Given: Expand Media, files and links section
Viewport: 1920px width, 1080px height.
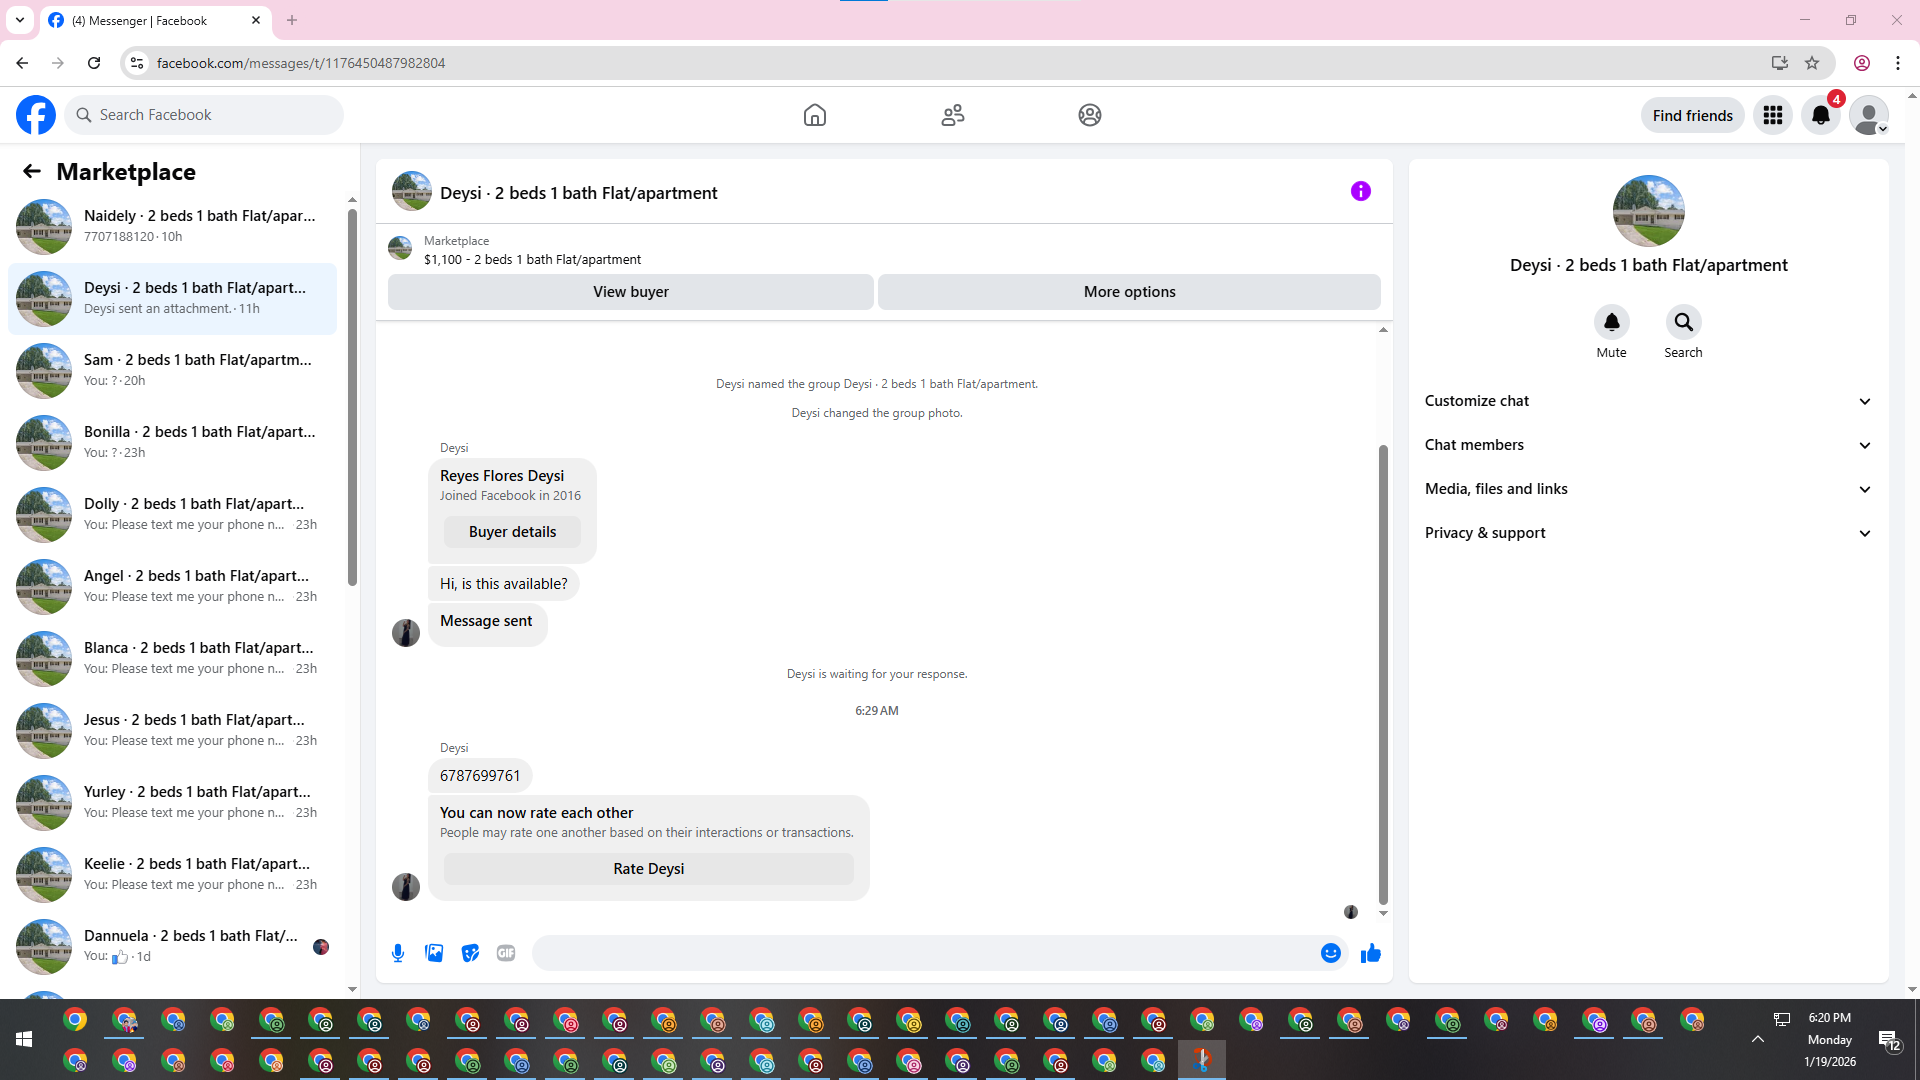Looking at the screenshot, I should pyautogui.click(x=1648, y=489).
